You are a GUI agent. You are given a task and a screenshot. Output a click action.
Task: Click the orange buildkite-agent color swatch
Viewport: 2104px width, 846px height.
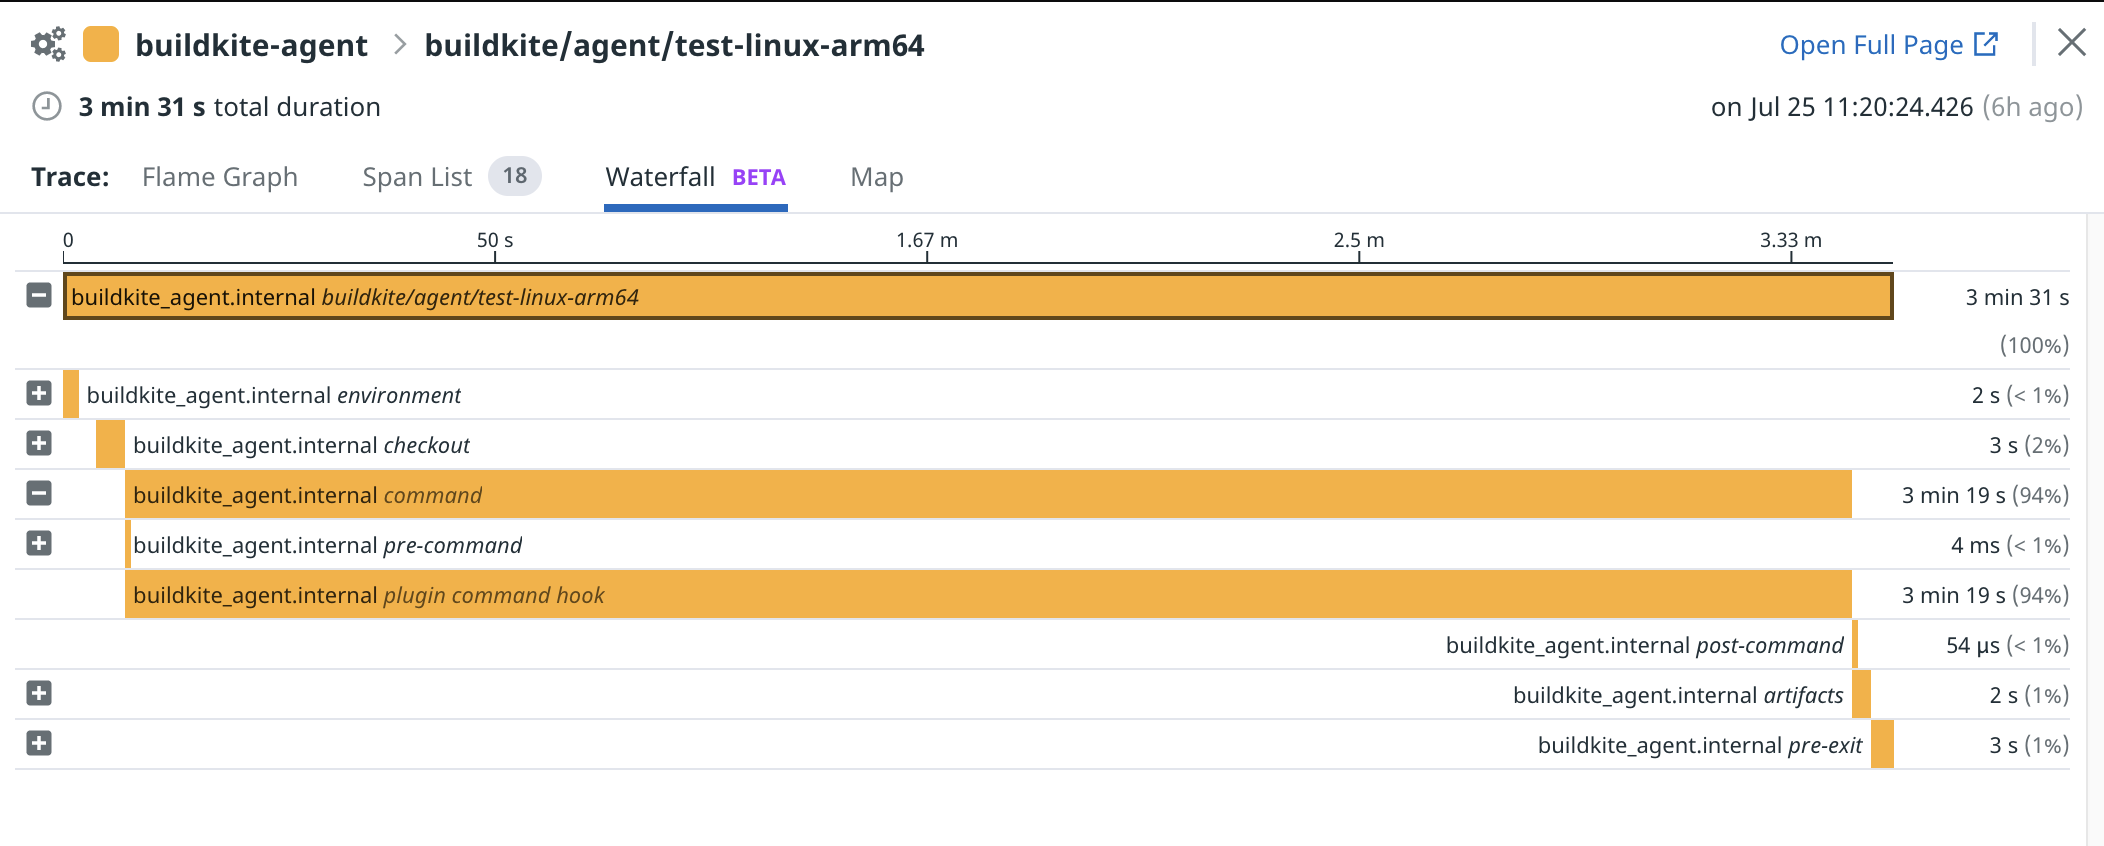[101, 45]
